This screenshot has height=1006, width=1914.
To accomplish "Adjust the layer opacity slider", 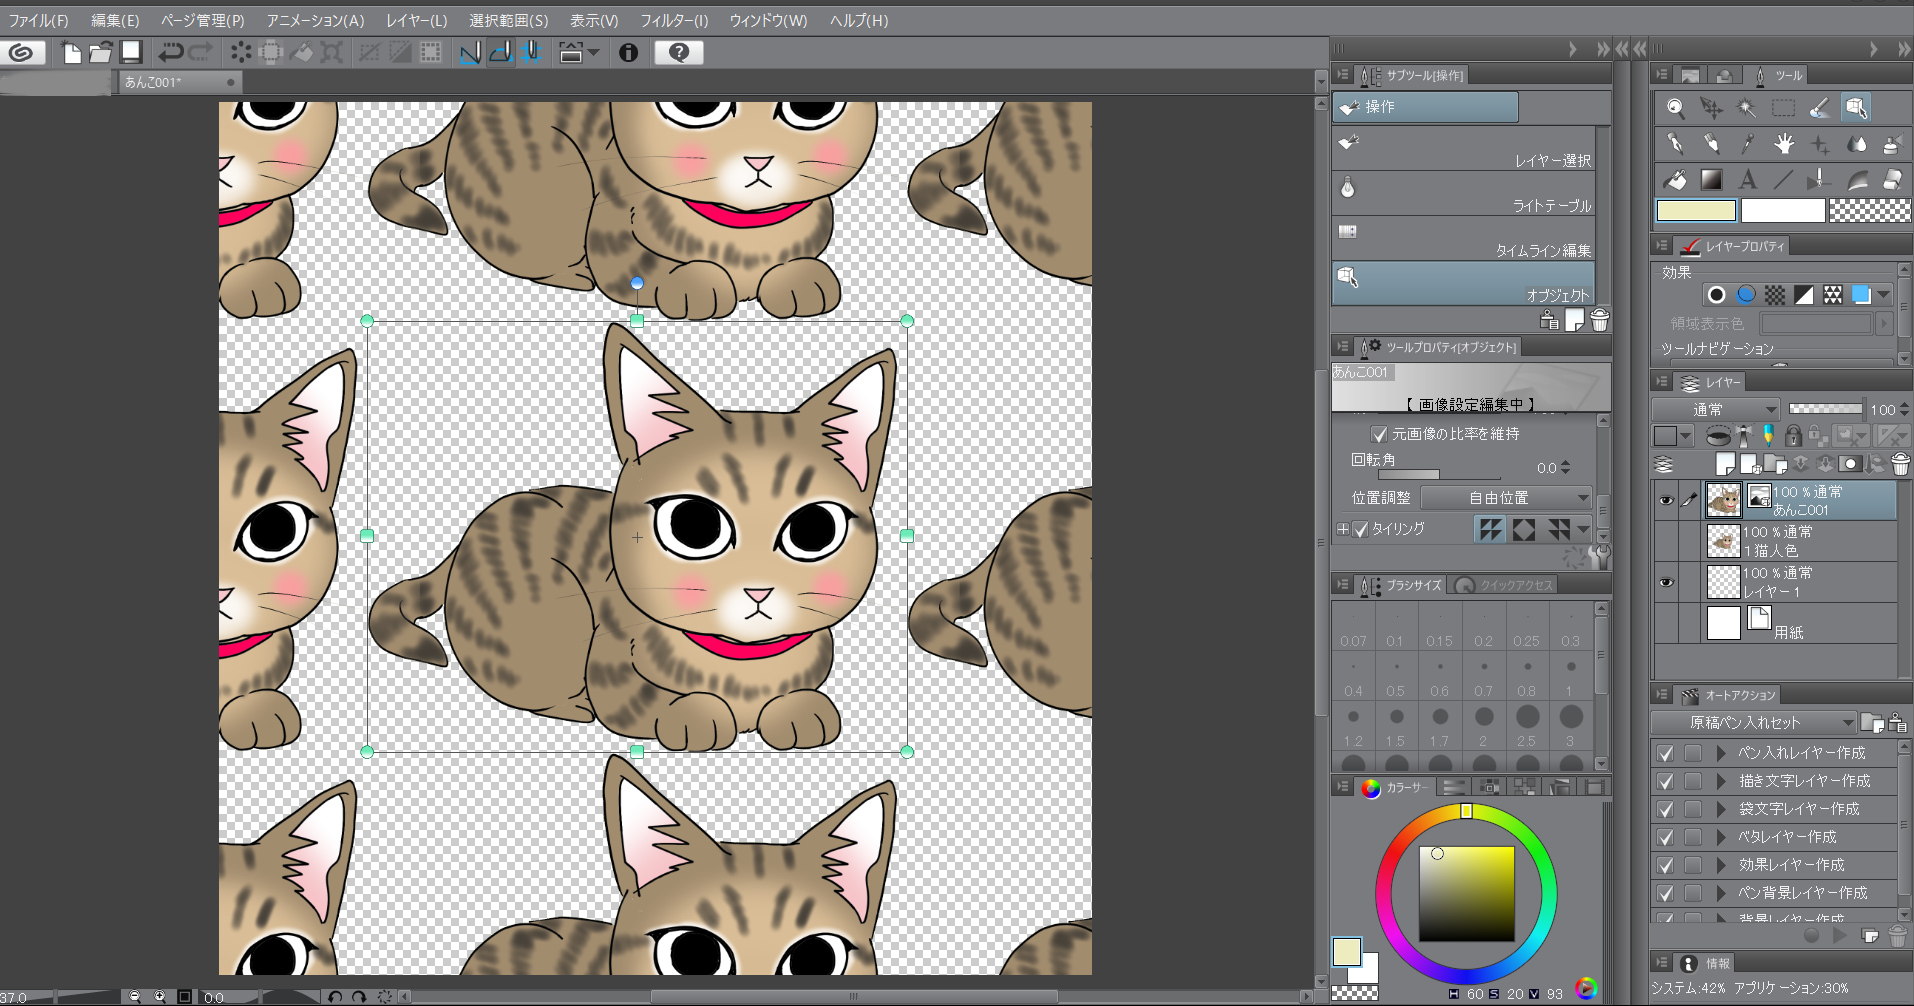I will coord(1825,409).
